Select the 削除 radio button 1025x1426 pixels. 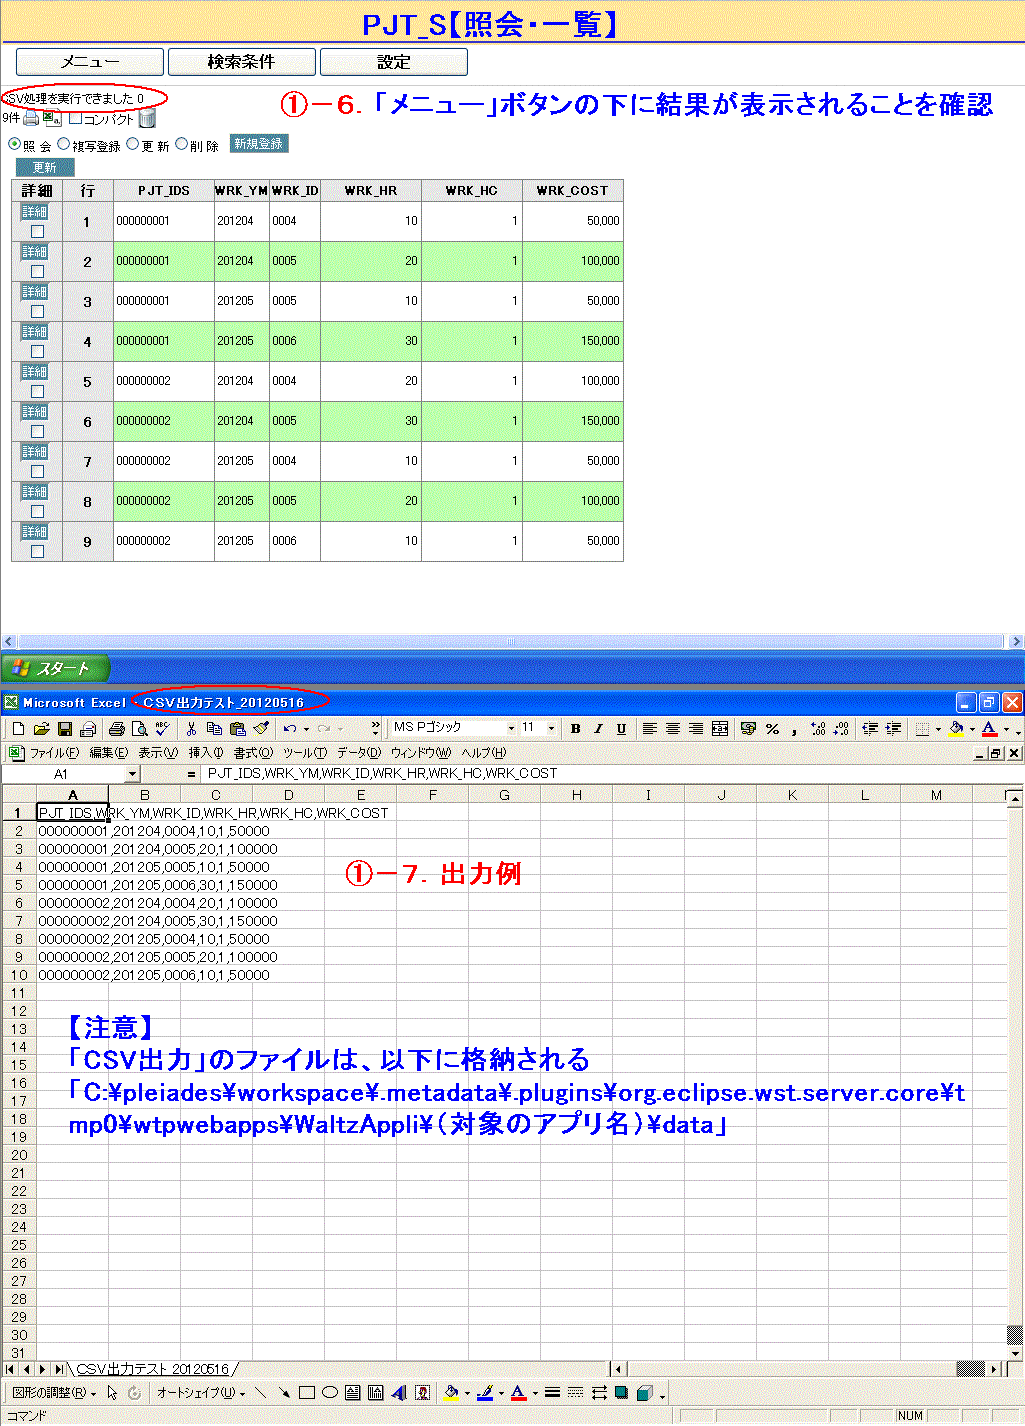point(182,144)
